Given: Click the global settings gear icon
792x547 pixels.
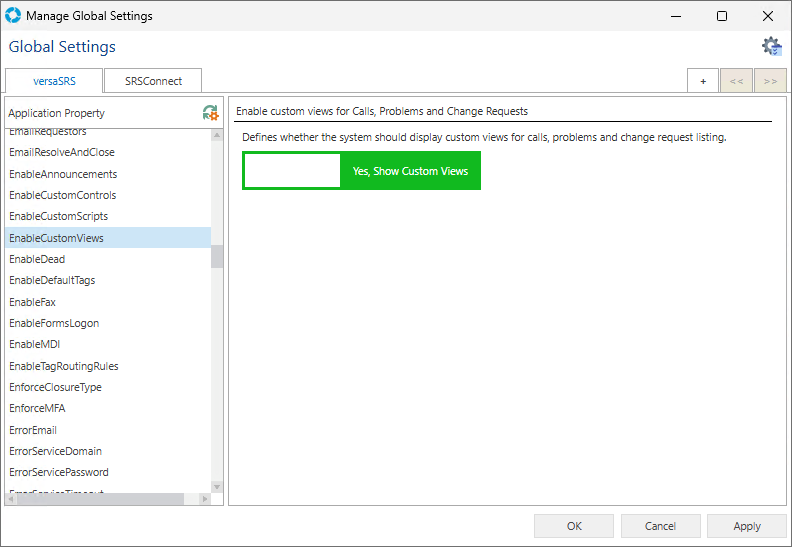Looking at the screenshot, I should [771, 47].
